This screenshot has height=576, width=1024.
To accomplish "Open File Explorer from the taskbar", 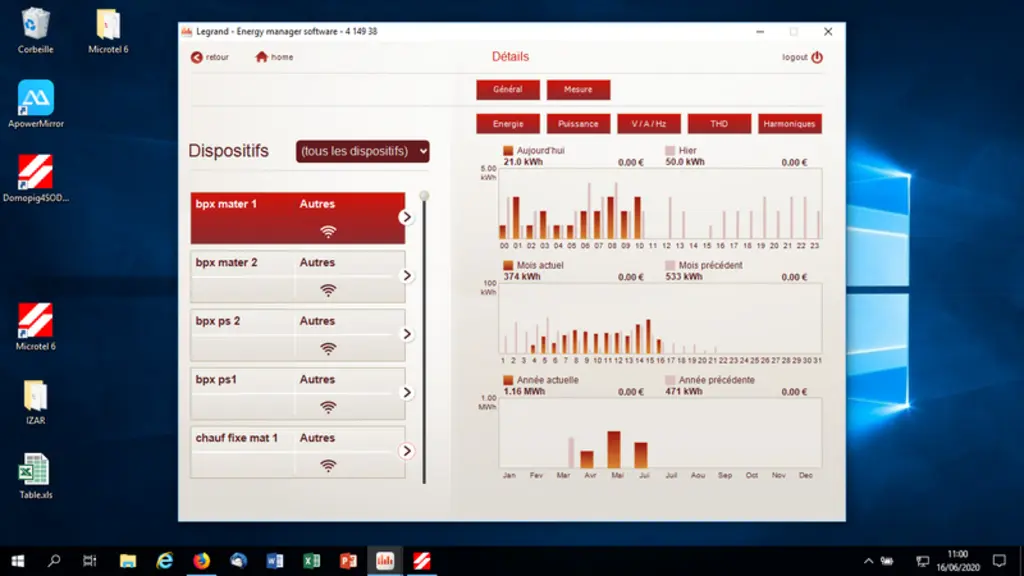I will 128,561.
